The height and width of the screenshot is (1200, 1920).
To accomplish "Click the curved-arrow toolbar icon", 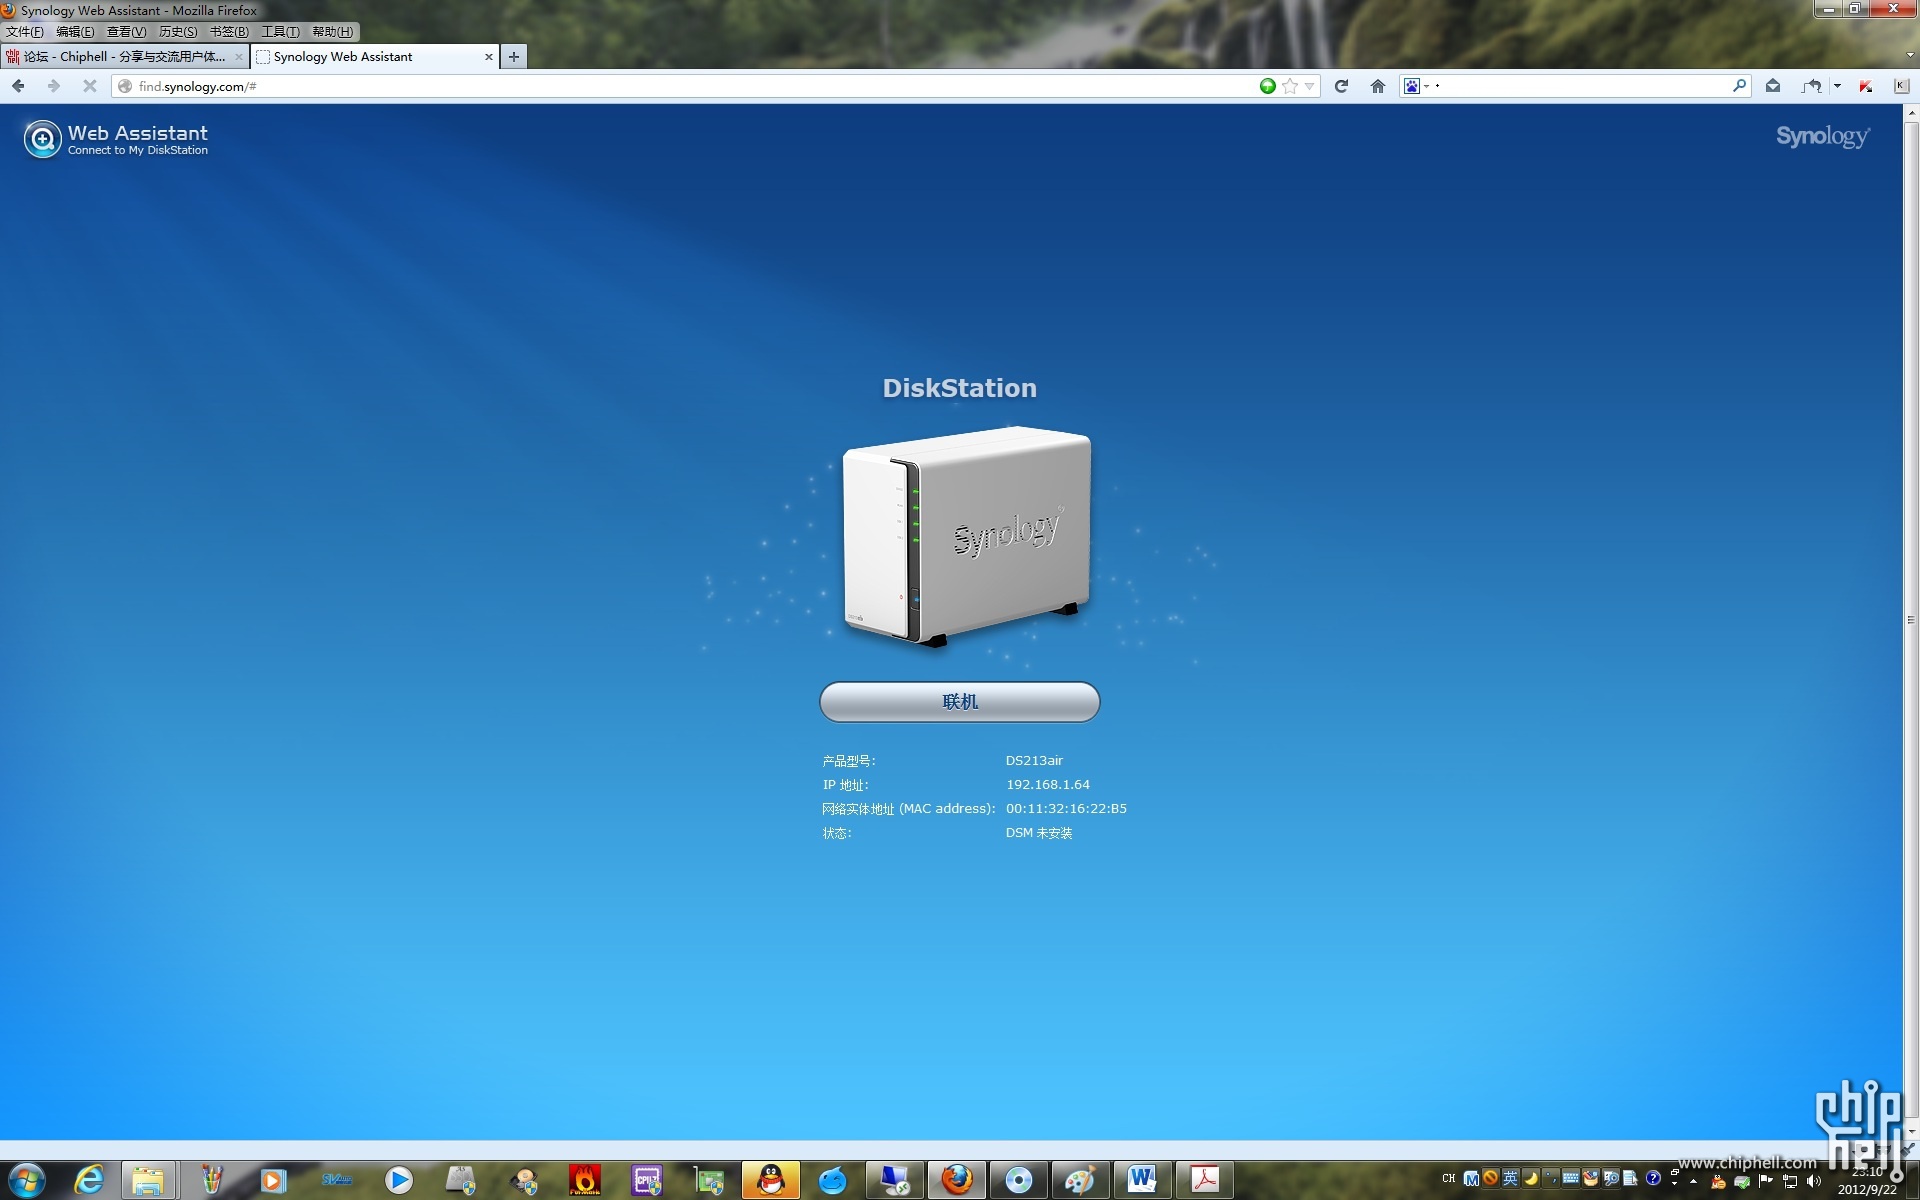I will pyautogui.click(x=1812, y=86).
